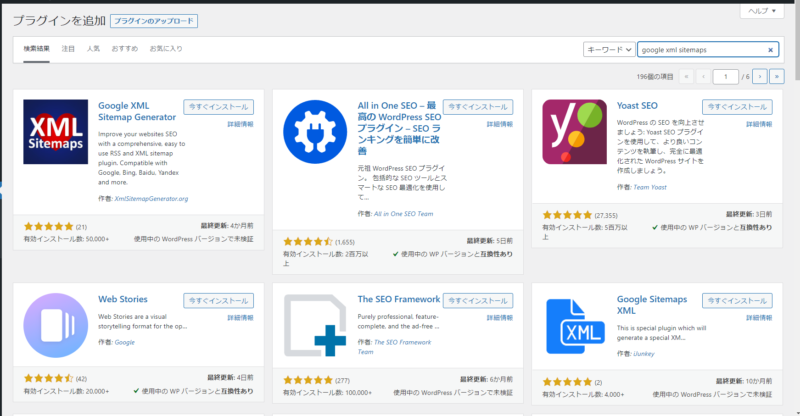Screen dimensions: 800x416
Task: Click the Google XML Sitemap Generator star rating
Action: point(48,226)
